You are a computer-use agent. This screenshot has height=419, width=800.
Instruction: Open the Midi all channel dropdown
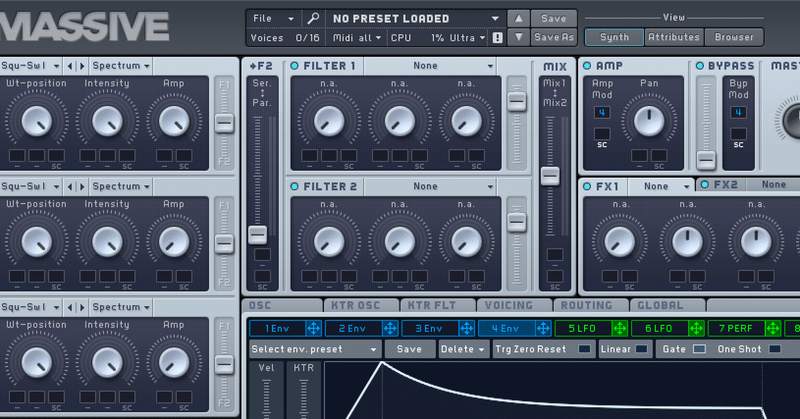coord(357,38)
